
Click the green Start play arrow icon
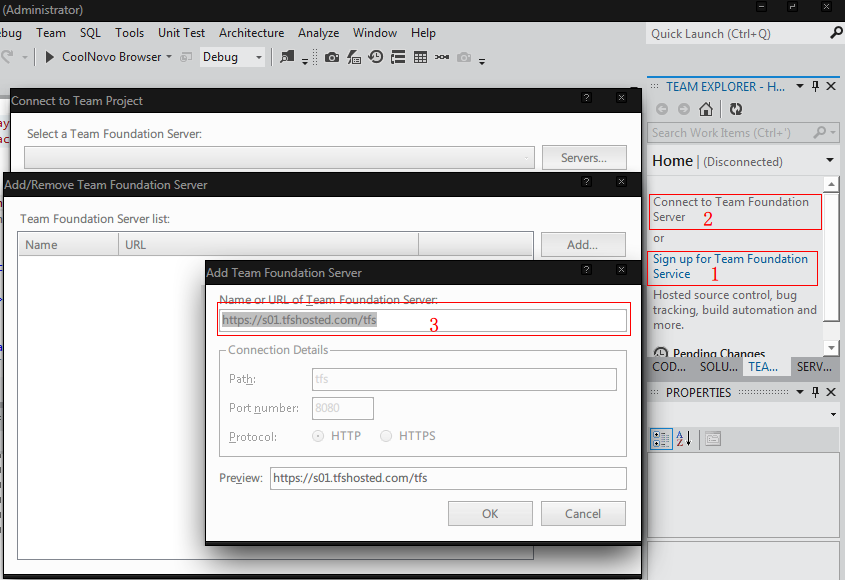[x=49, y=57]
